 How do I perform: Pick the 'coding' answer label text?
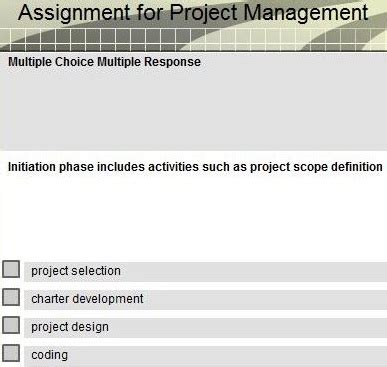[49, 355]
